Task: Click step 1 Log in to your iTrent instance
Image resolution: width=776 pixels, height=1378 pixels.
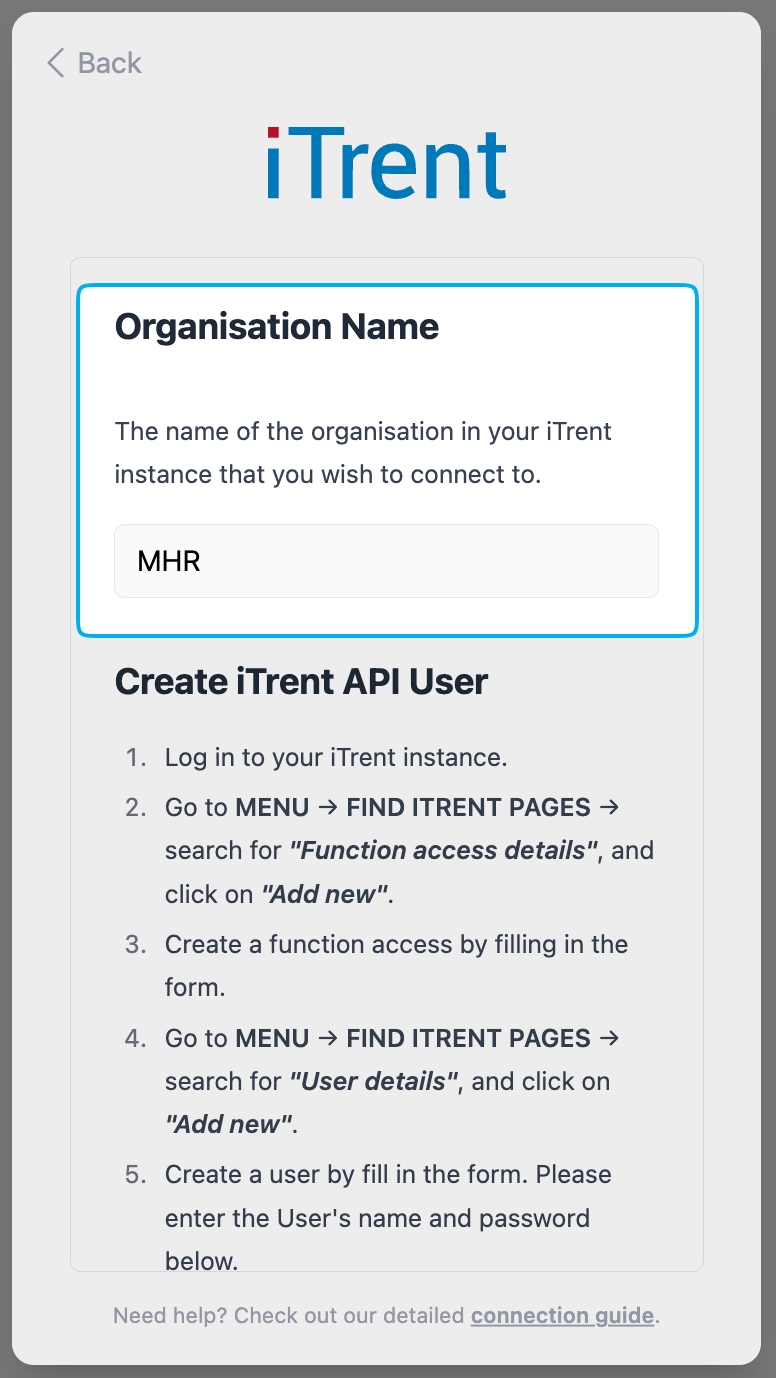Action: 336,757
